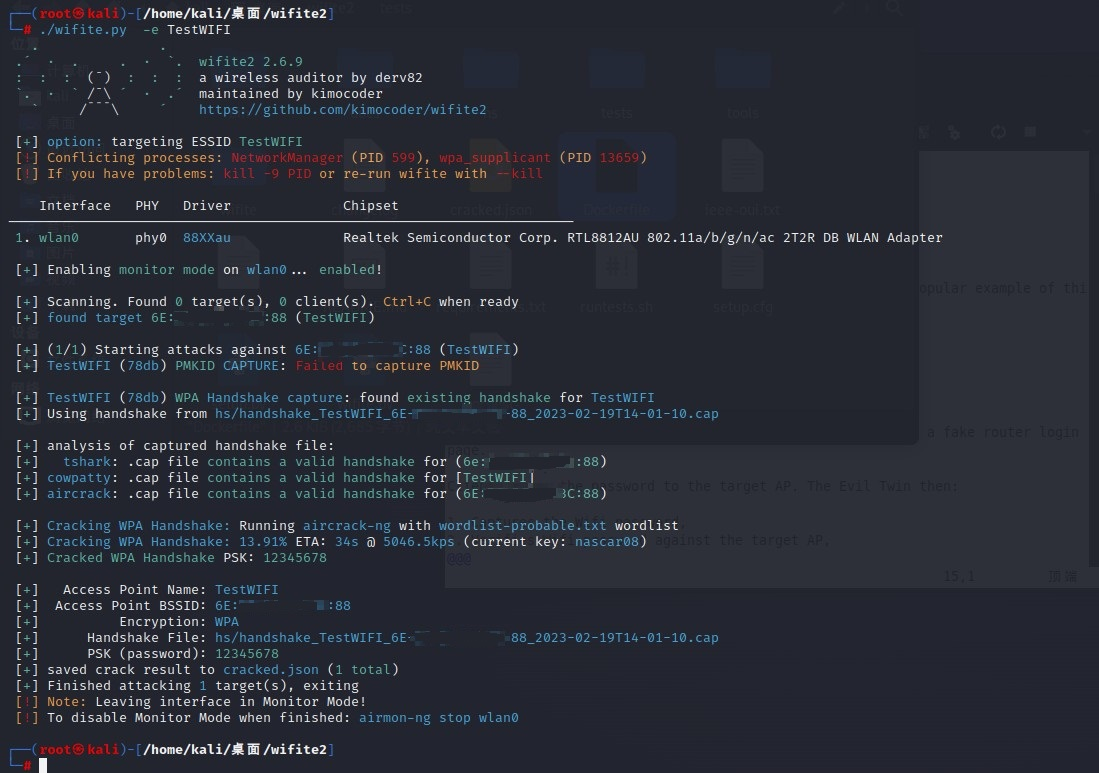Click '12345678' in Cracked WPA Handshake line
Viewport: 1099px width, 773px height.
(294, 558)
